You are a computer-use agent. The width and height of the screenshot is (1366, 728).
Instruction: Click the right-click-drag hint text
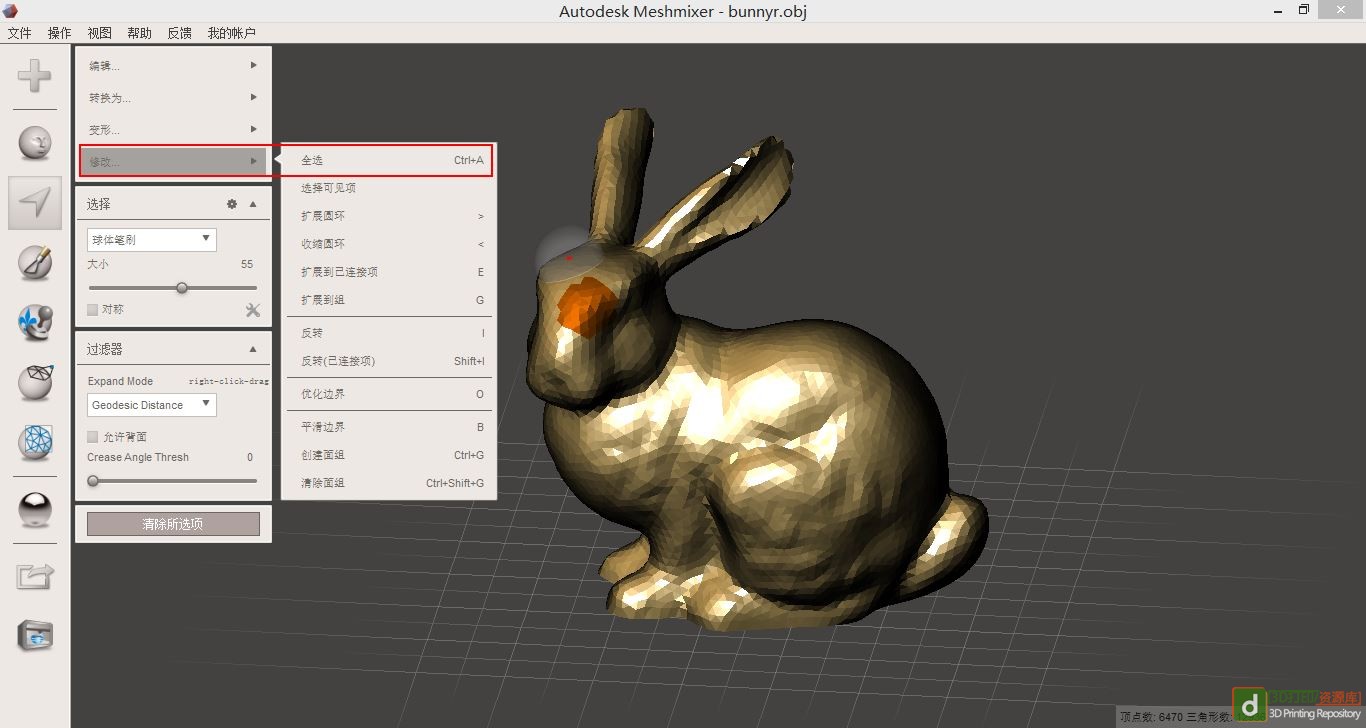[229, 381]
